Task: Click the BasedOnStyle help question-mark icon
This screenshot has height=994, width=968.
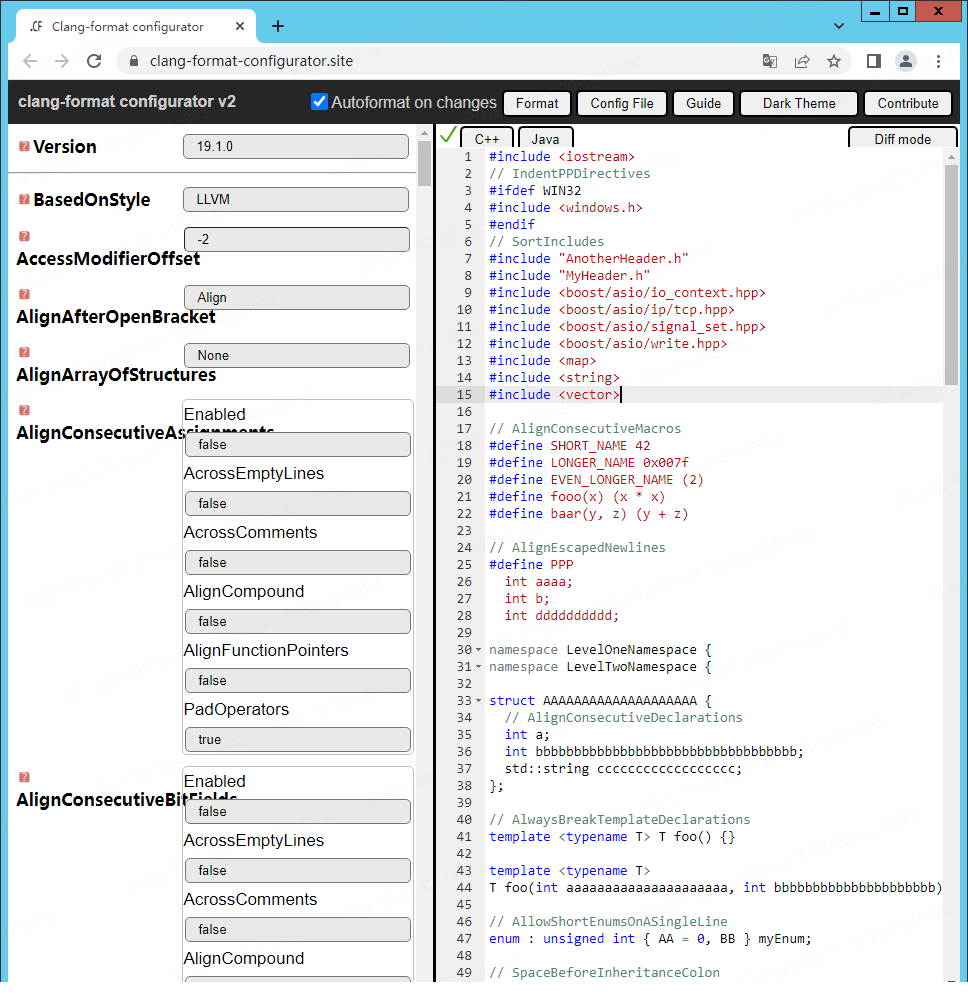Action: (x=24, y=199)
